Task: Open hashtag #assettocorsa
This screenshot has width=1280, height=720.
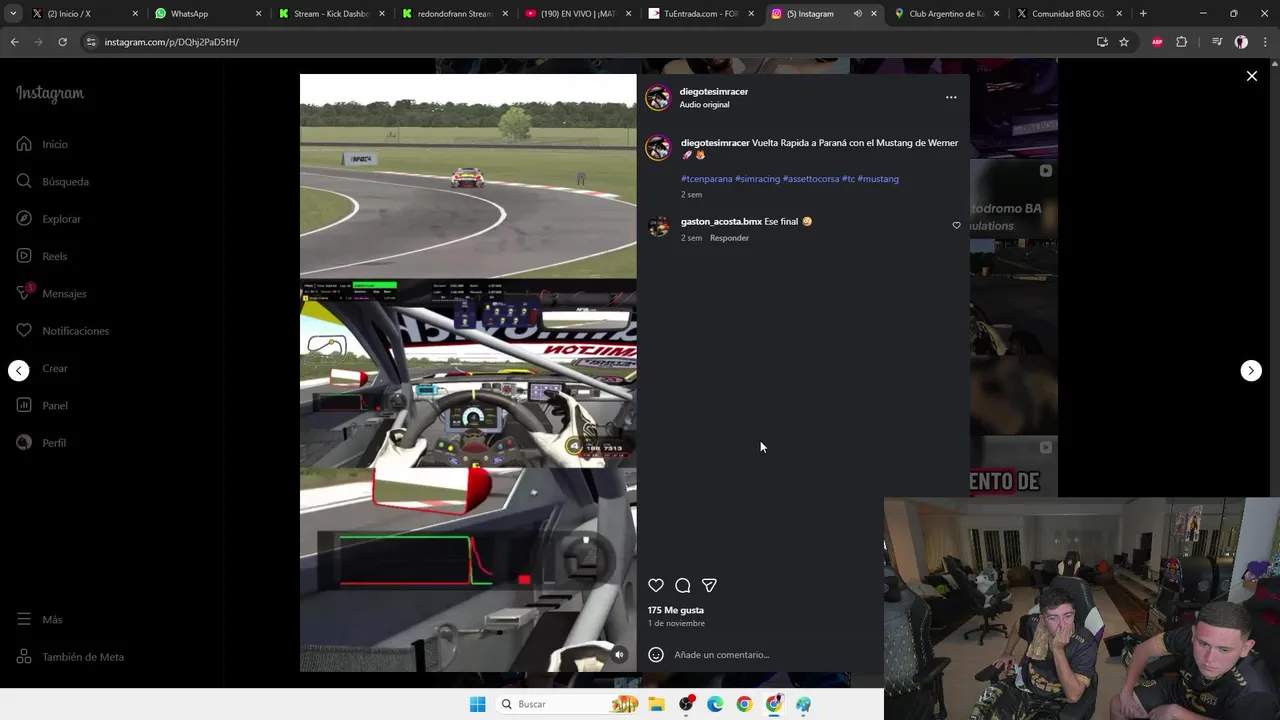Action: 811,179
